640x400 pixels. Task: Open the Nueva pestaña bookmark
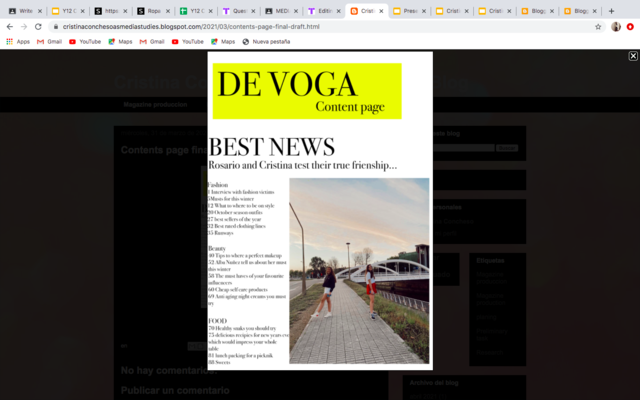tap(266, 42)
